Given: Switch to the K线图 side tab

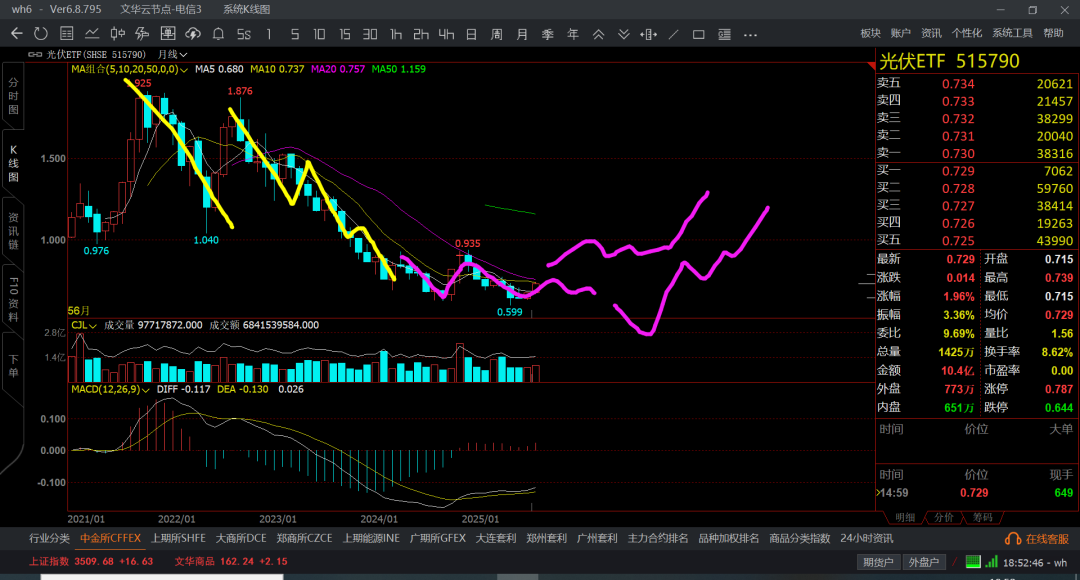Looking at the screenshot, I should [13, 163].
